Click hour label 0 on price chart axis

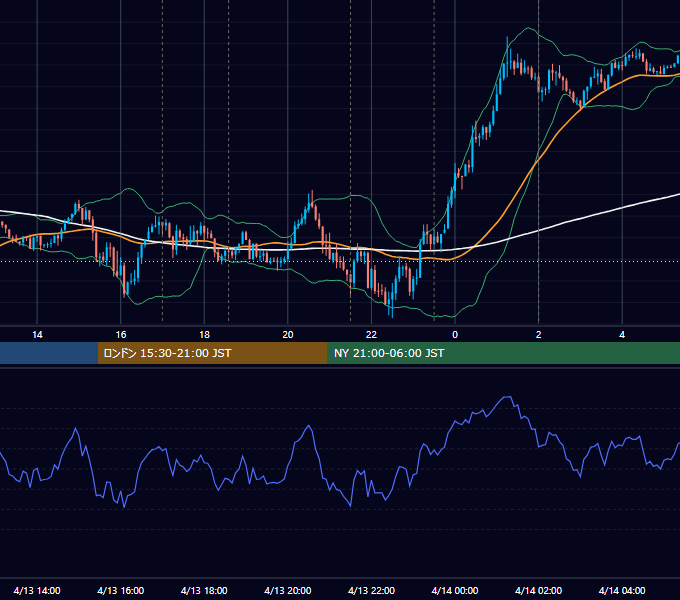455,335
